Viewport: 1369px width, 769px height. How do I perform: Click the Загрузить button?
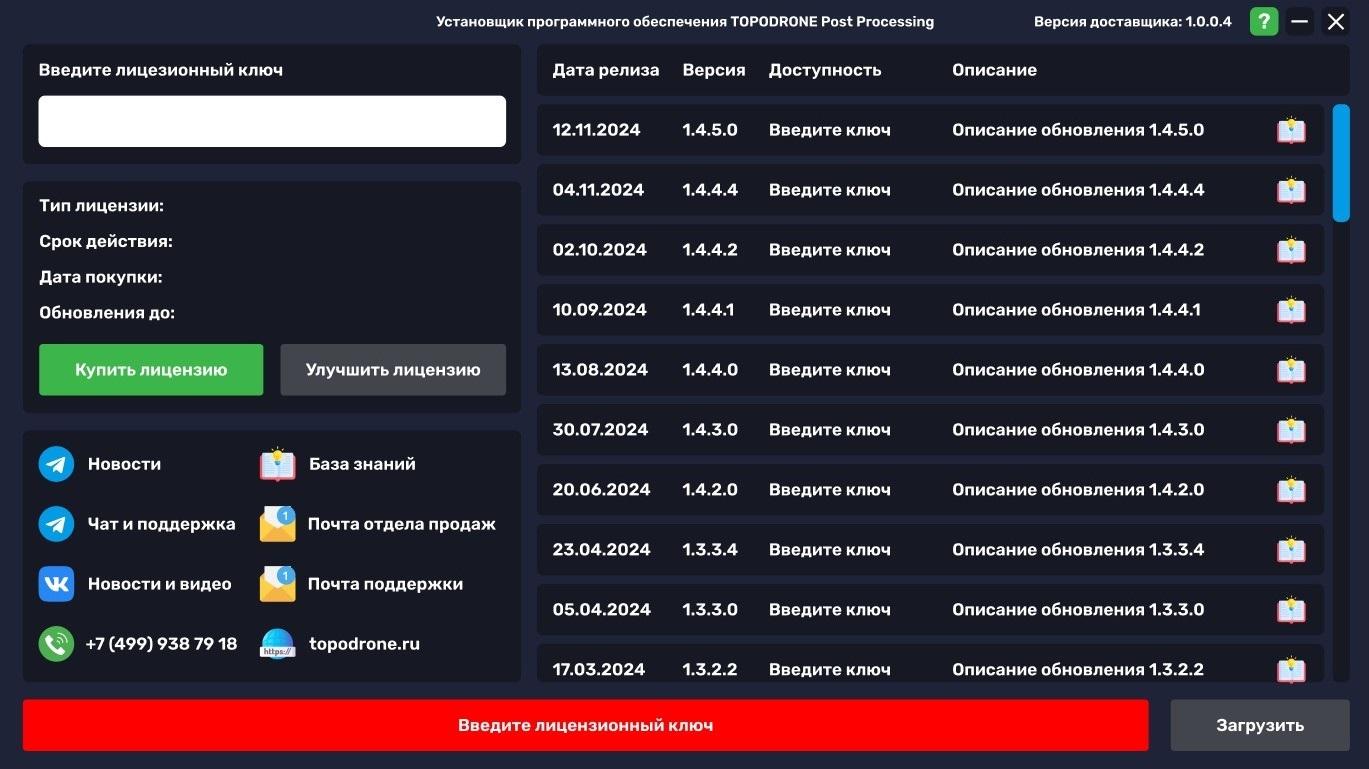[1260, 725]
